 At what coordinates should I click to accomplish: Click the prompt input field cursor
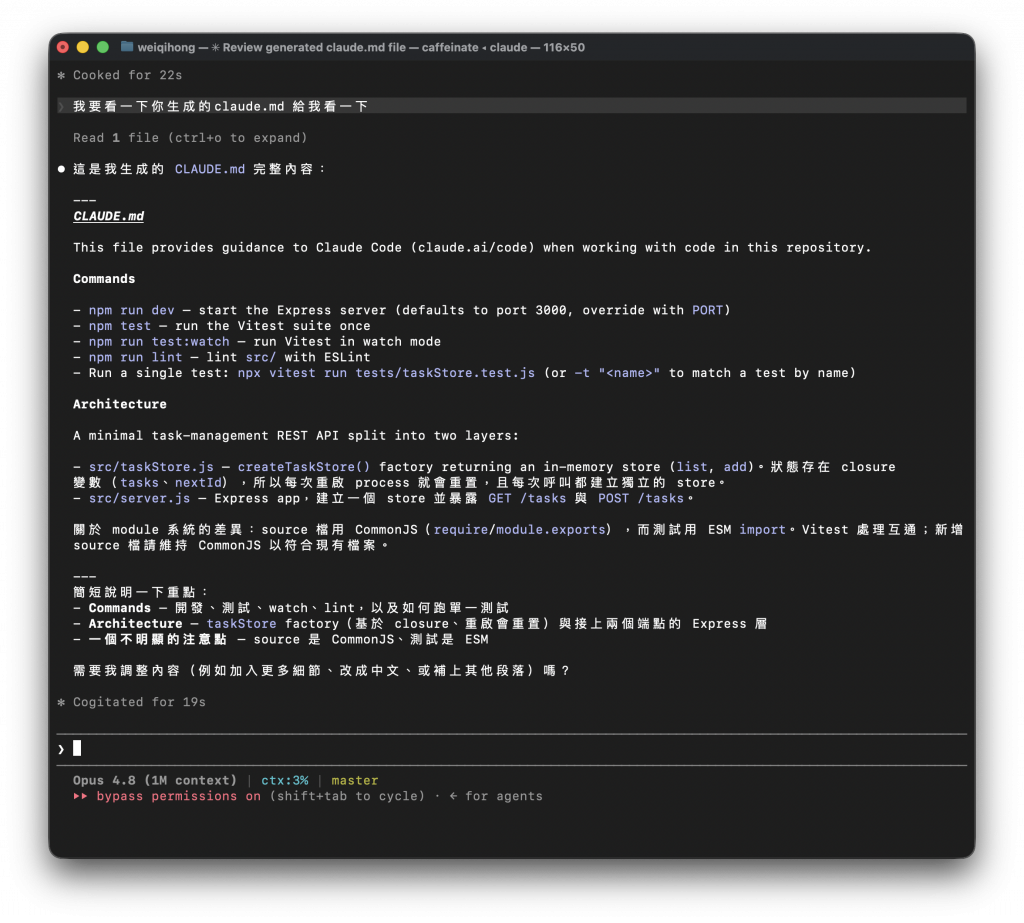(77, 749)
